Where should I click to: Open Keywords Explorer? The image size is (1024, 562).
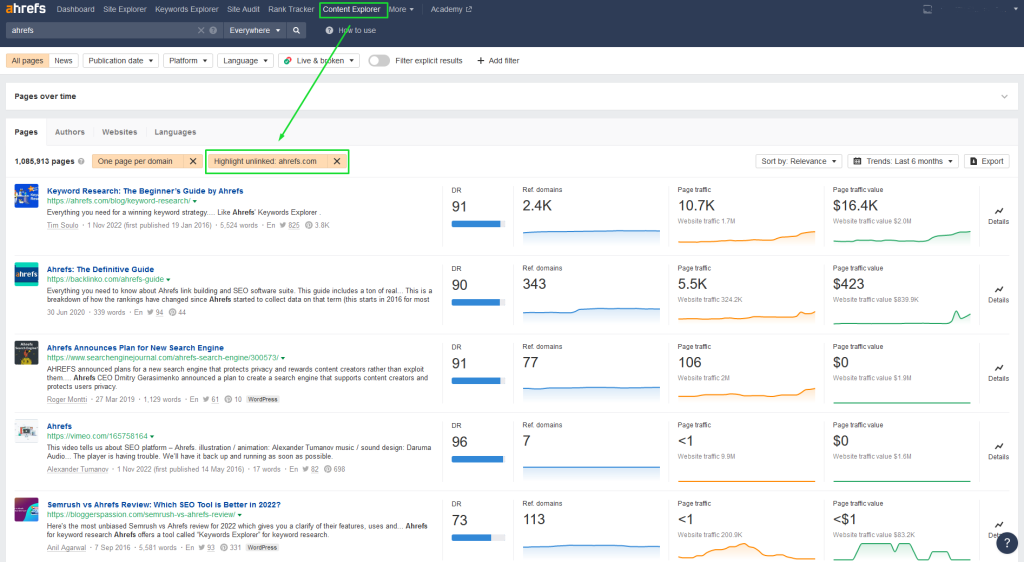coord(187,9)
